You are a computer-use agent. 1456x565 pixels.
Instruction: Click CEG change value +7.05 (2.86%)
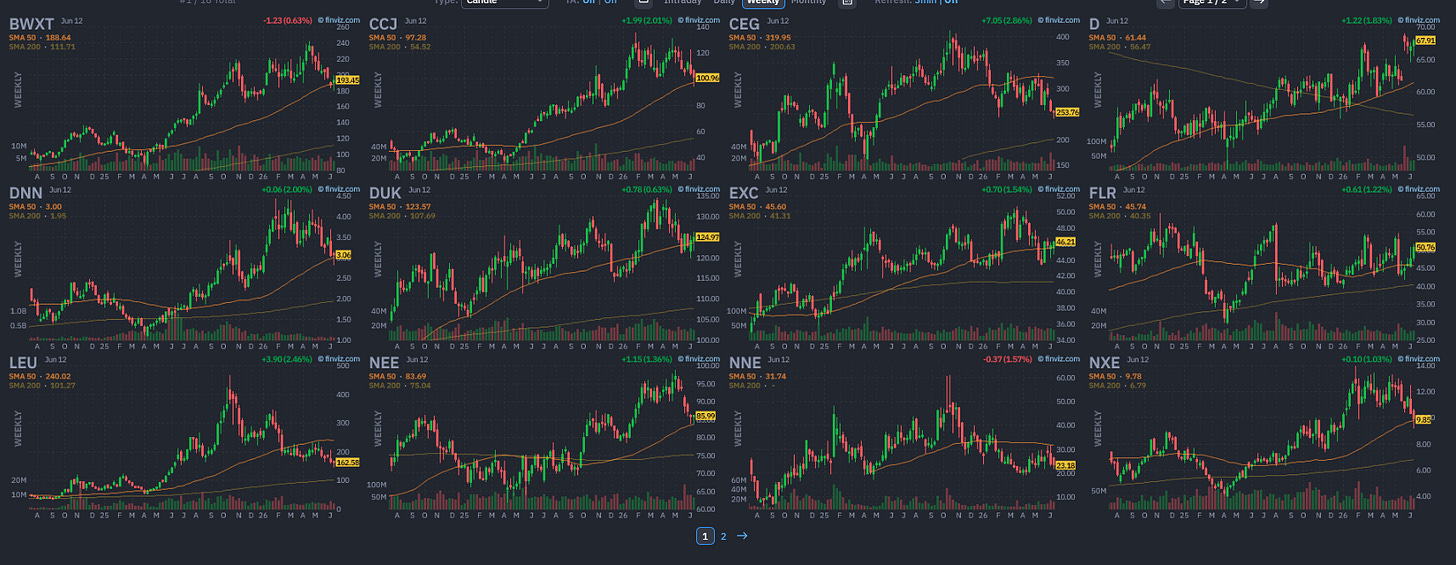click(x=1008, y=20)
